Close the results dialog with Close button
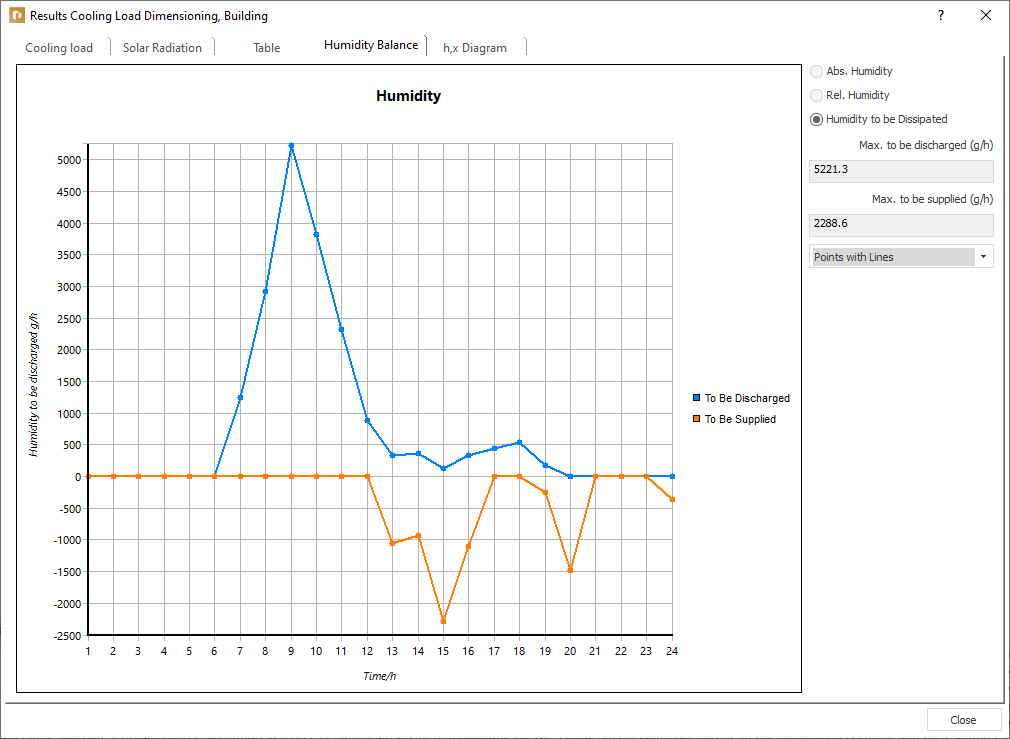The image size is (1010, 739). (964, 720)
